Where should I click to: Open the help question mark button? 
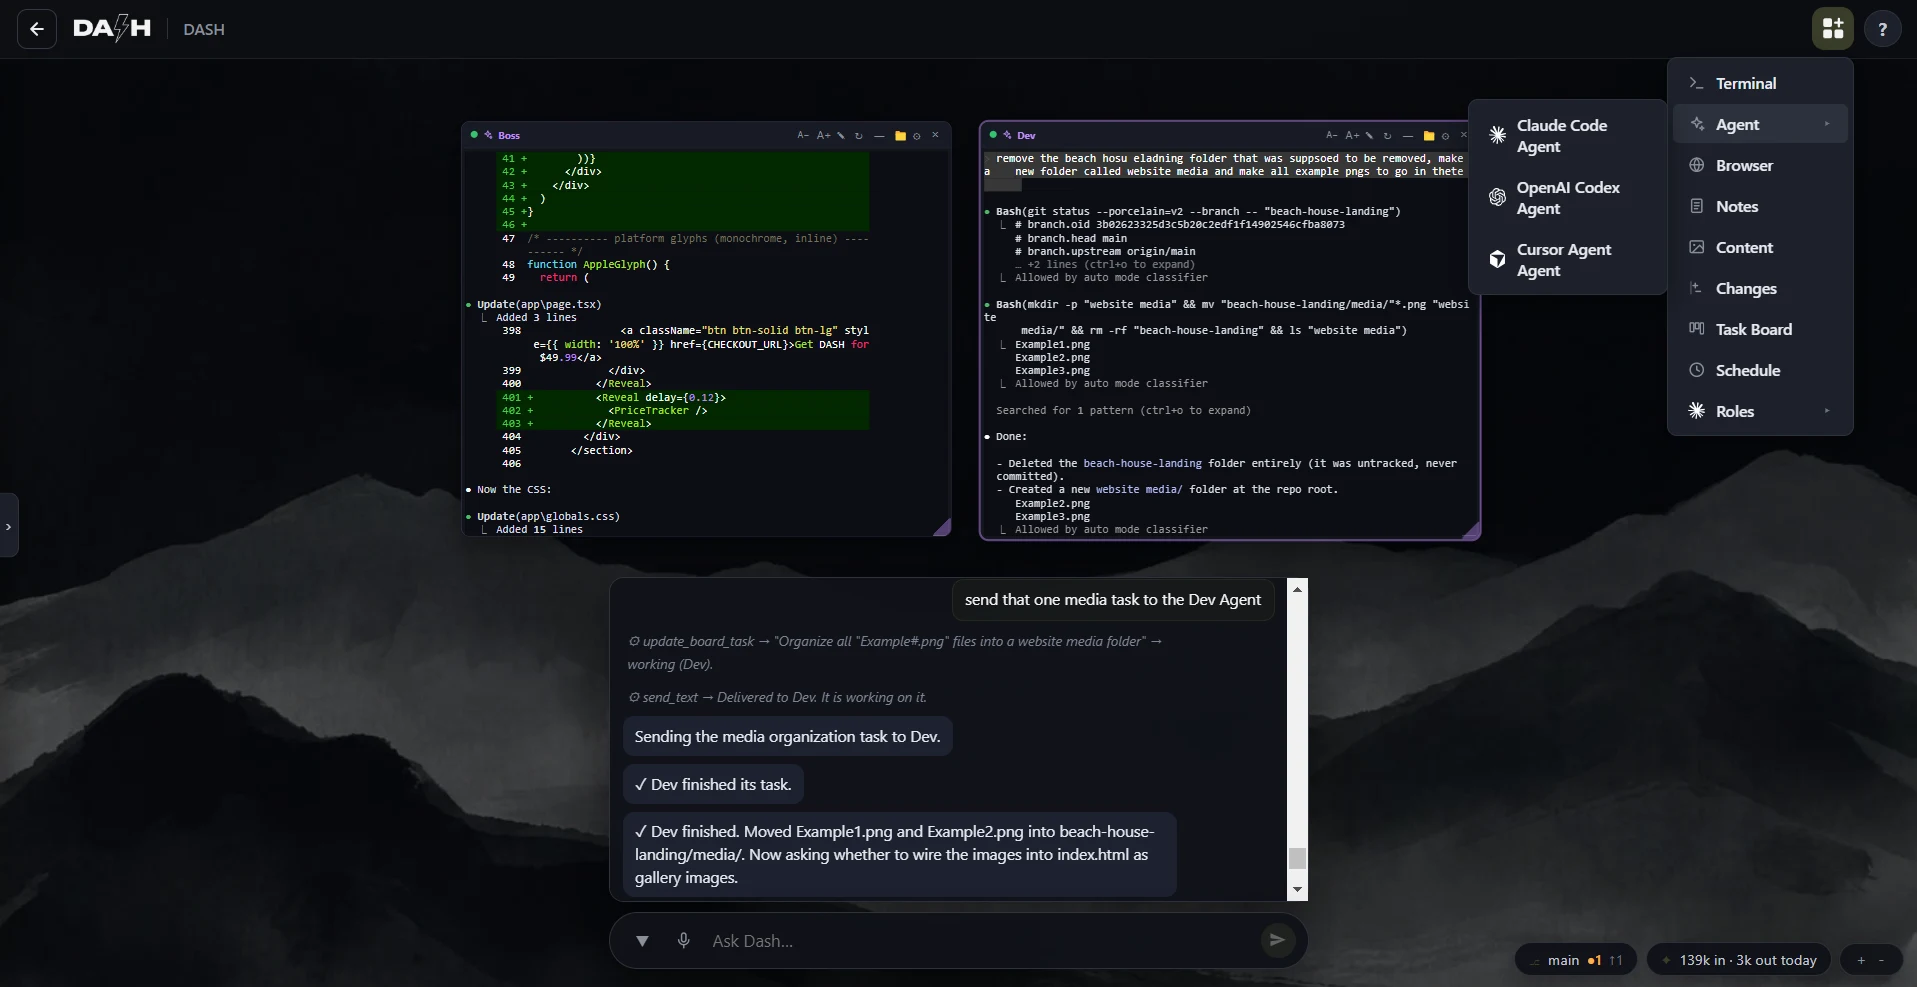[1882, 29]
